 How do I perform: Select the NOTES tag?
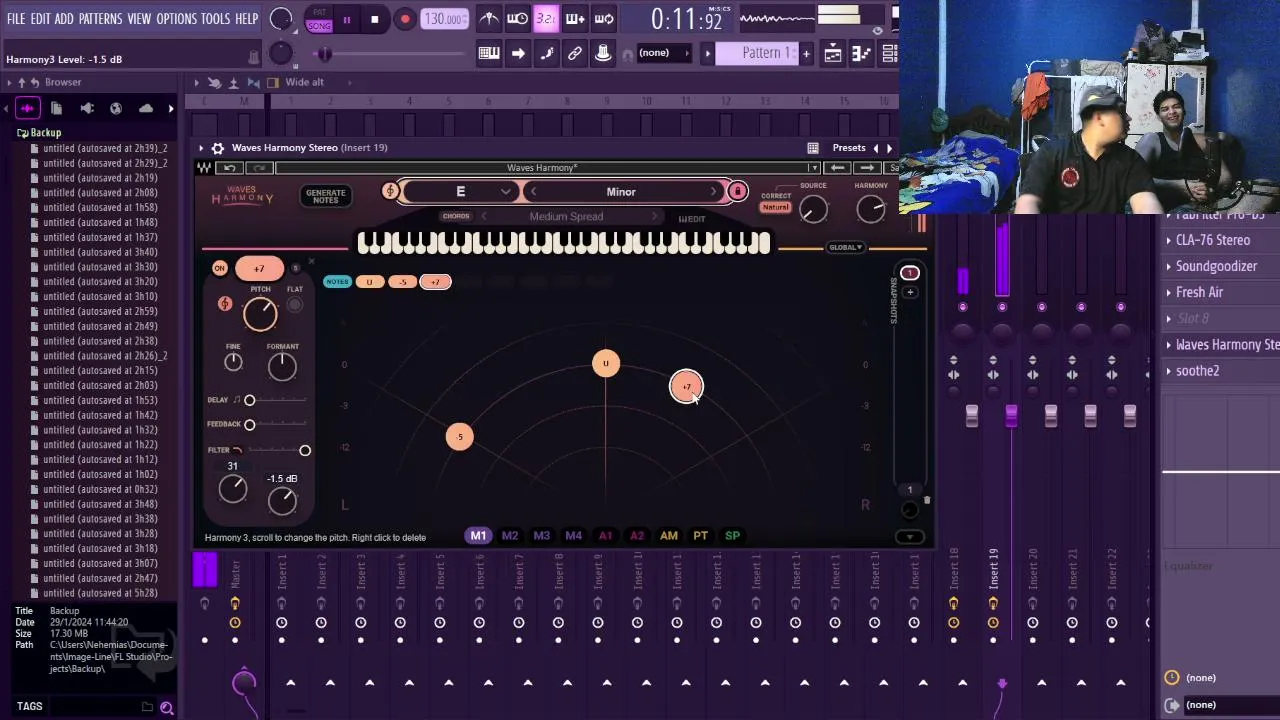[337, 282]
